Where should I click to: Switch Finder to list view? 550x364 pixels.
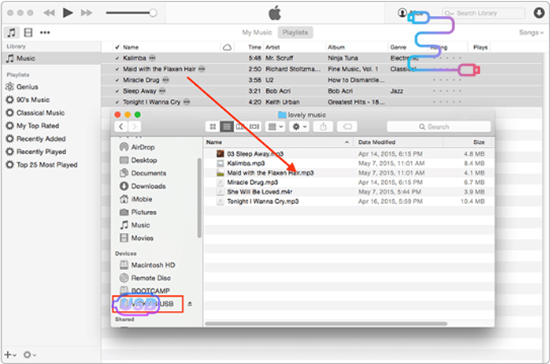click(227, 127)
